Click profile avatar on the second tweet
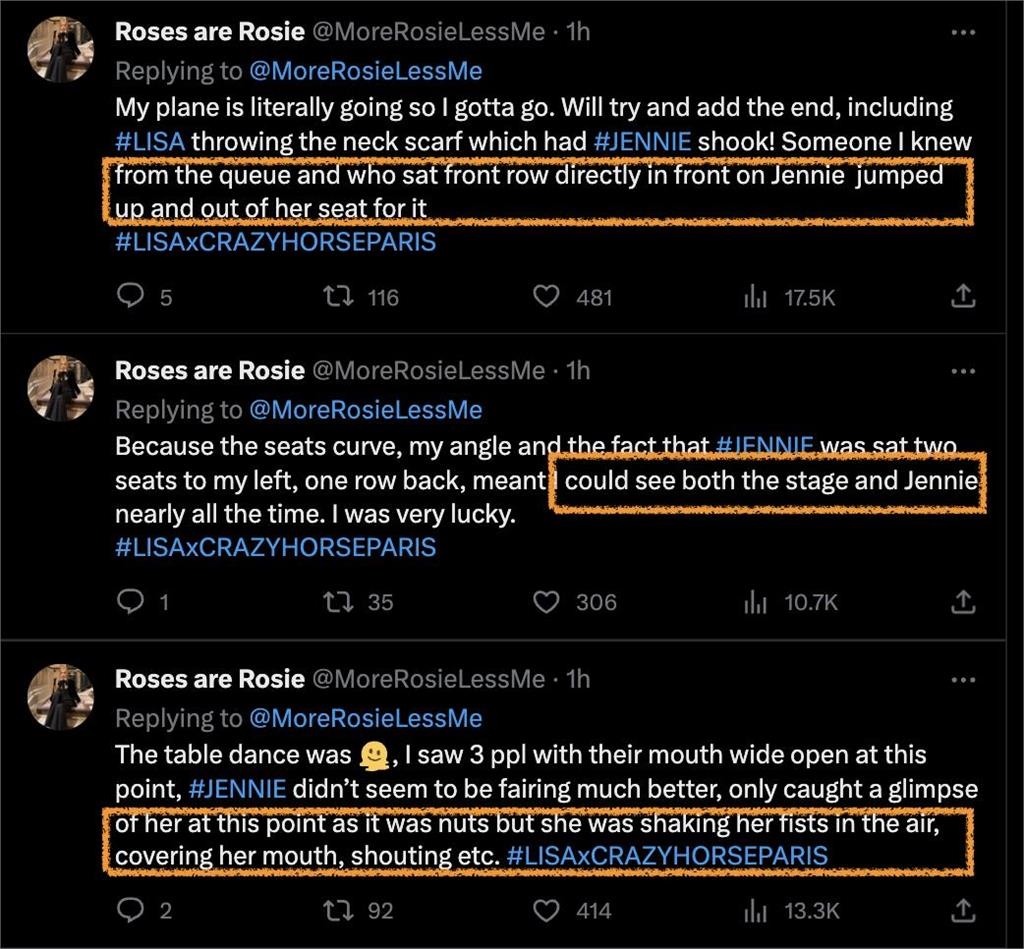The width and height of the screenshot is (1024, 949). pyautogui.click(x=60, y=388)
